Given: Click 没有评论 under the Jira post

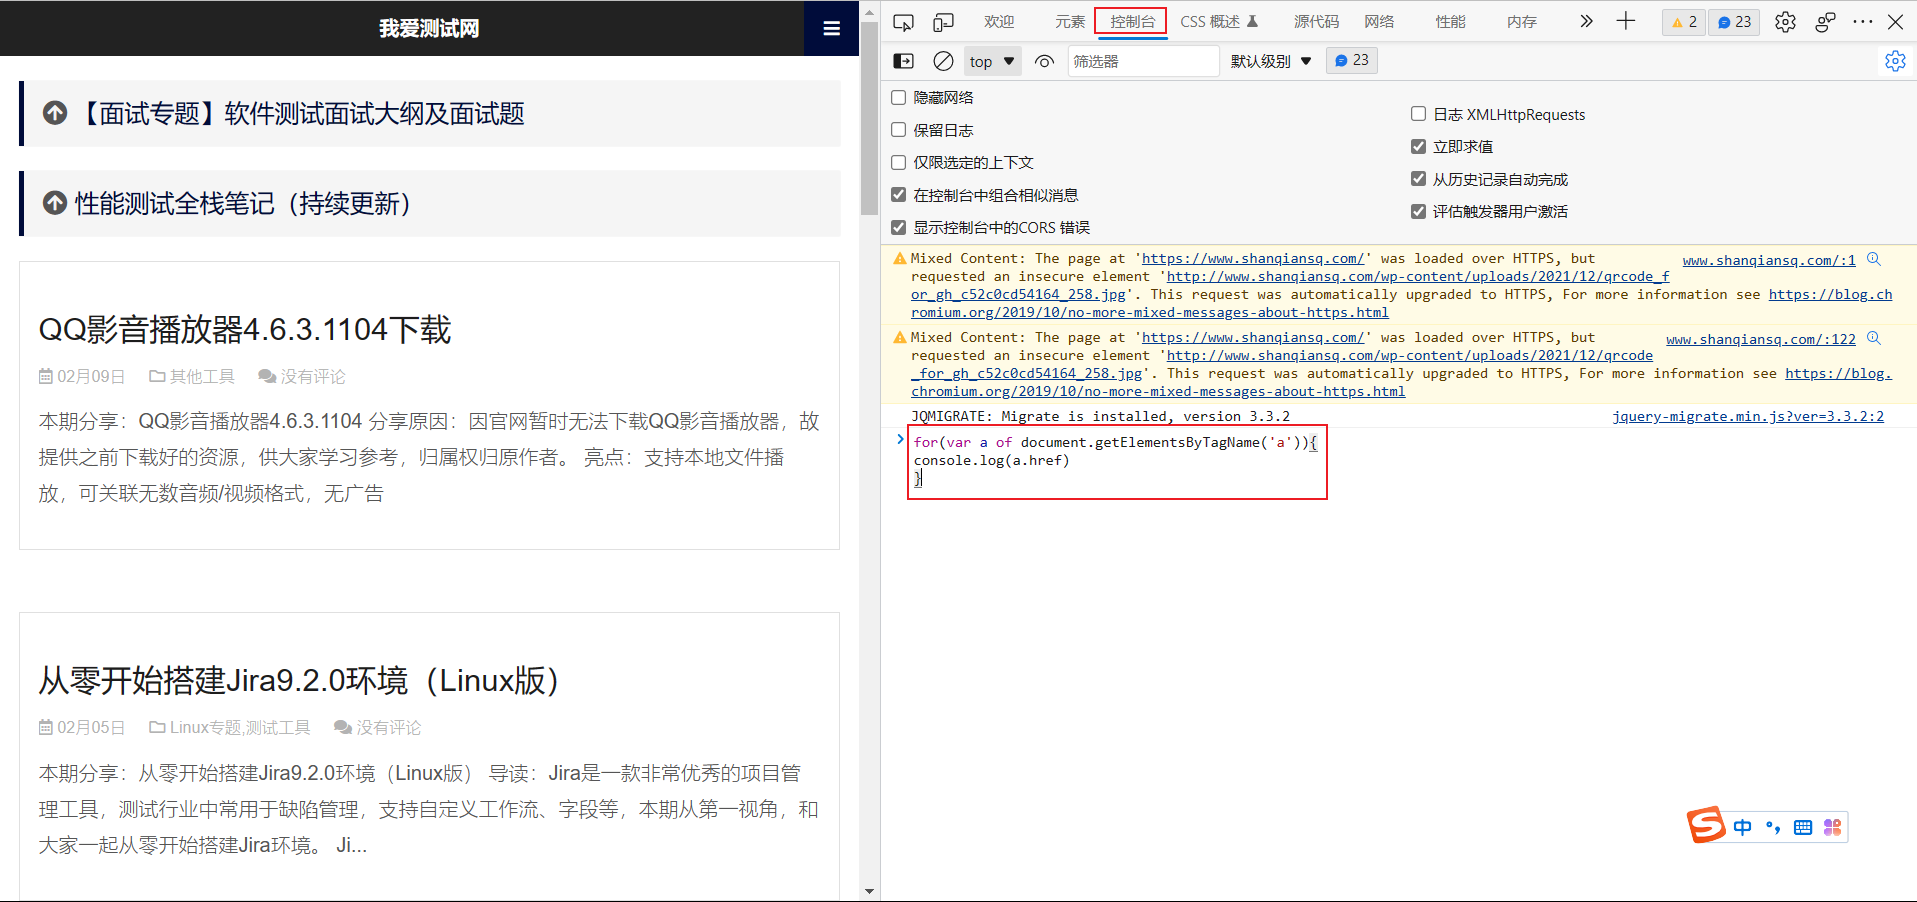Looking at the screenshot, I should [x=388, y=727].
